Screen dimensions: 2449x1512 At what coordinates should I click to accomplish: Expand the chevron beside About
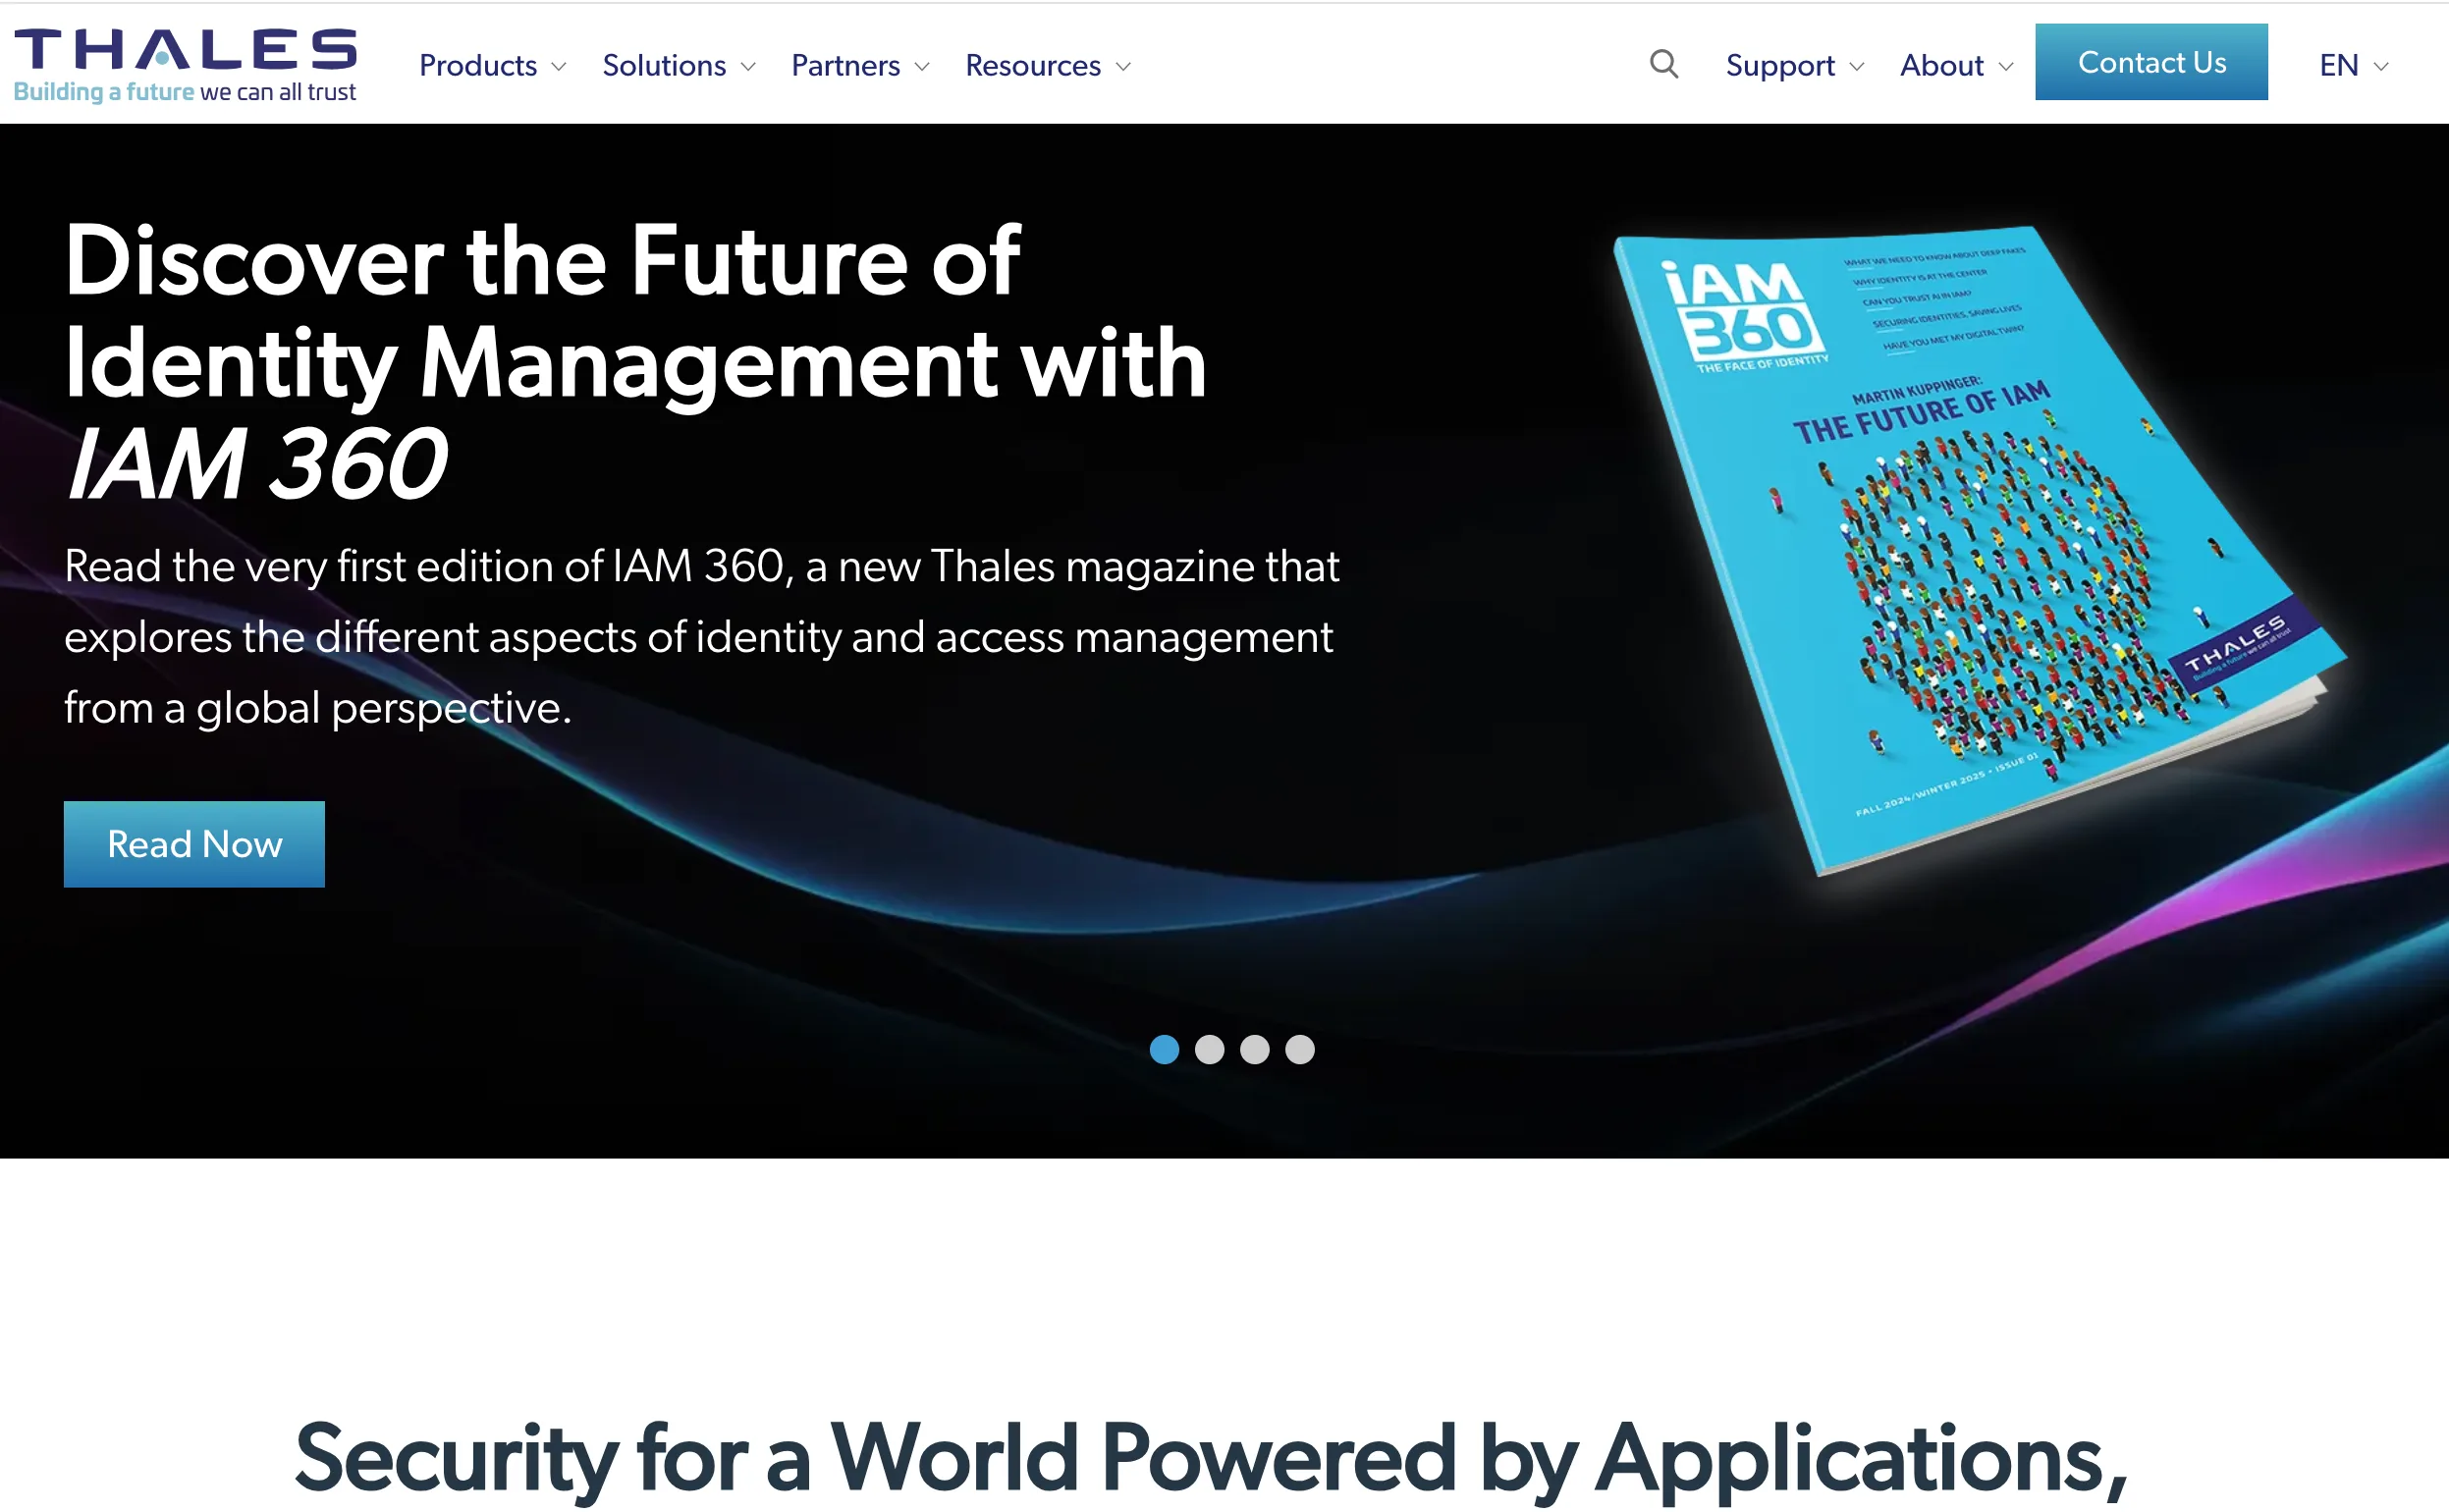pos(2006,67)
